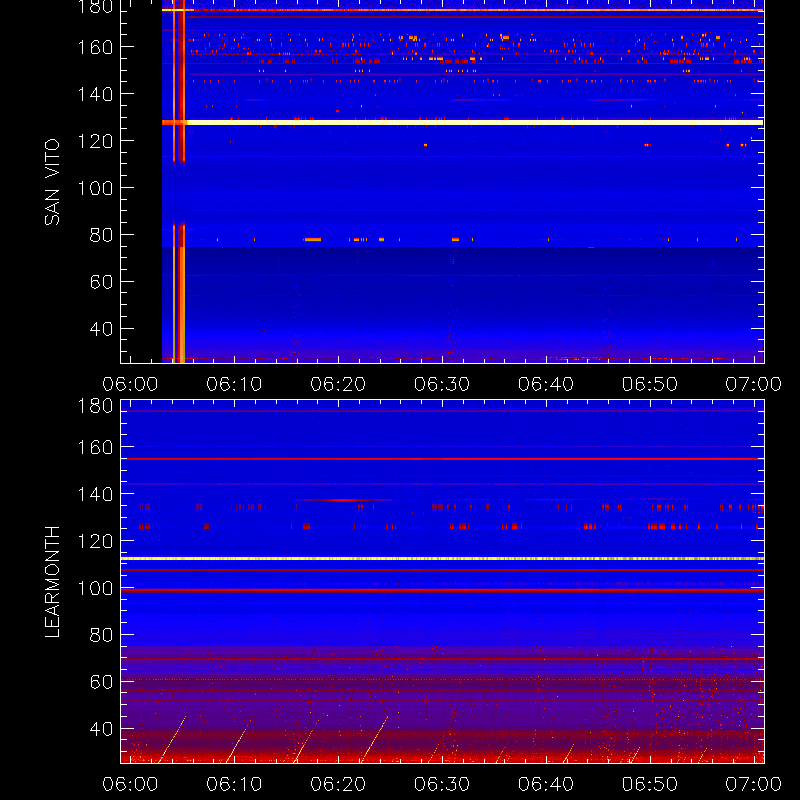
Task: Click 06:10 under the Learmonth plot
Action: point(234,784)
